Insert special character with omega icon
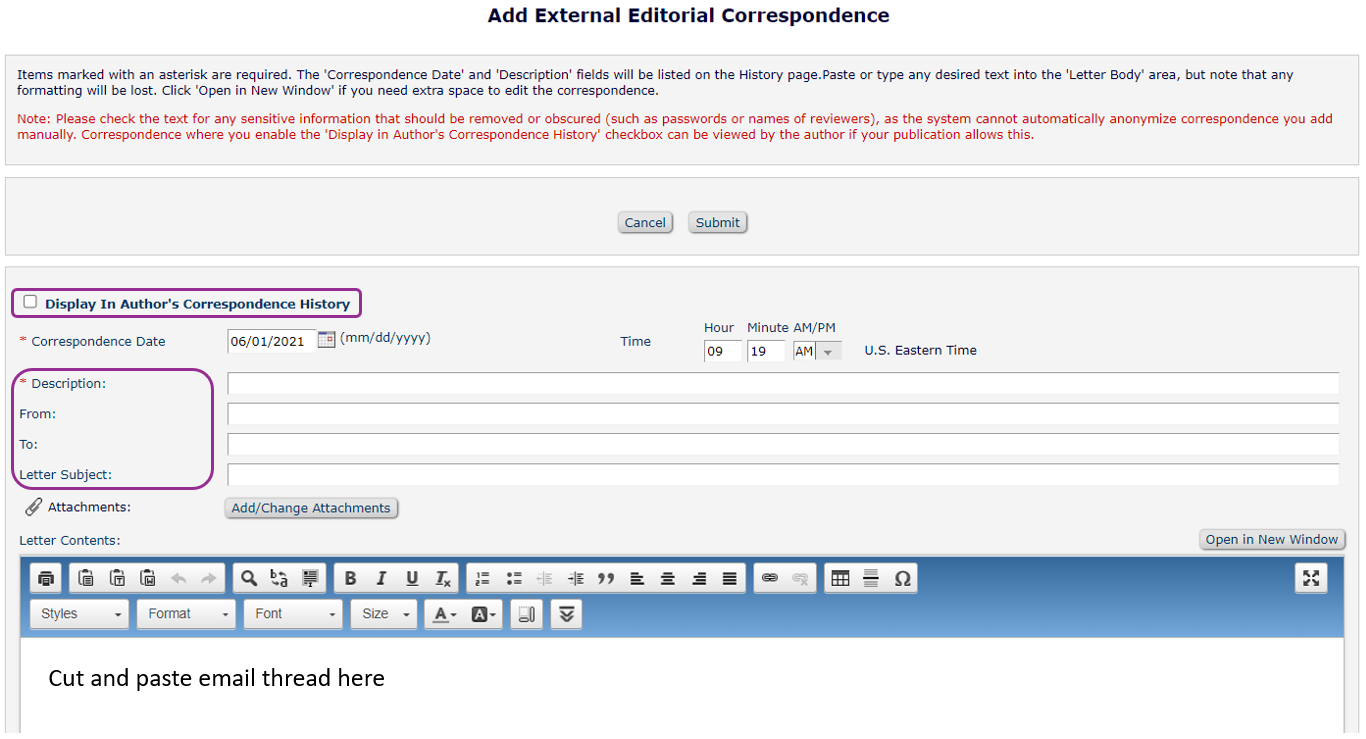This screenshot has height=739, width=1366. click(x=902, y=579)
